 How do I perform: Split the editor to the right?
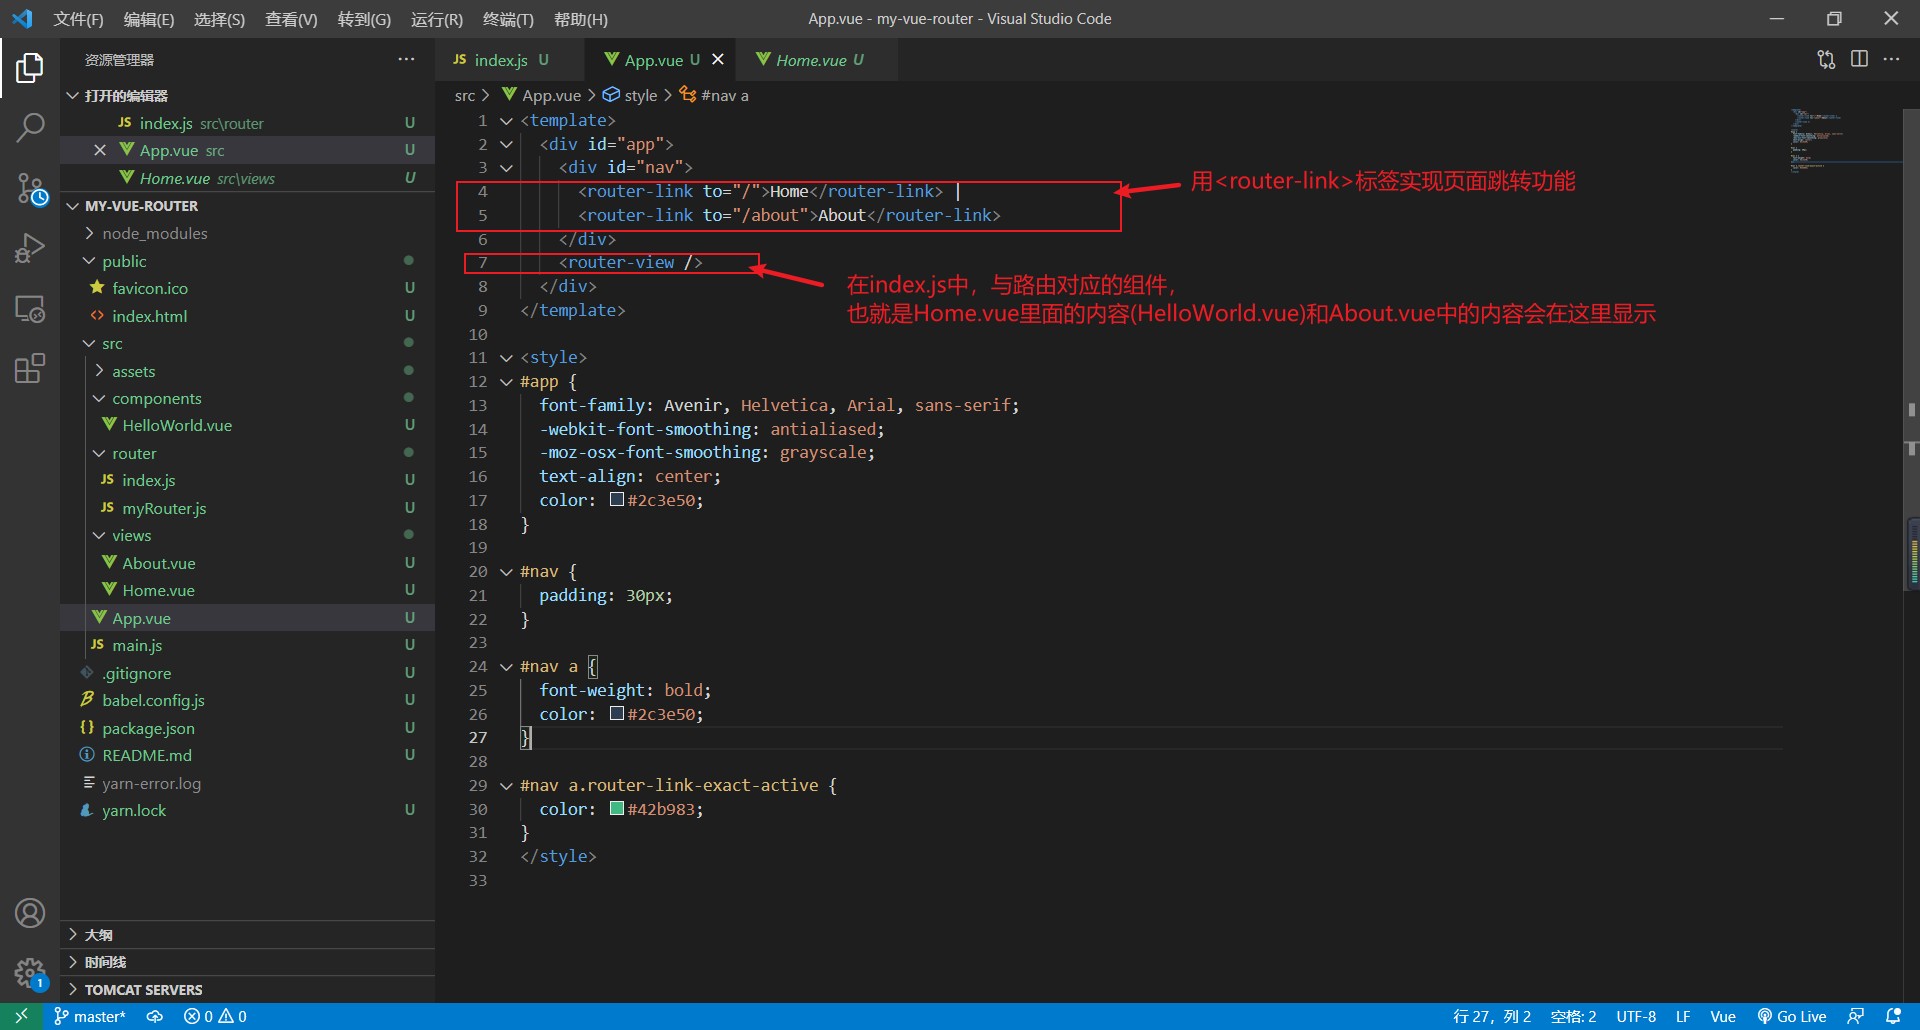[x=1859, y=60]
